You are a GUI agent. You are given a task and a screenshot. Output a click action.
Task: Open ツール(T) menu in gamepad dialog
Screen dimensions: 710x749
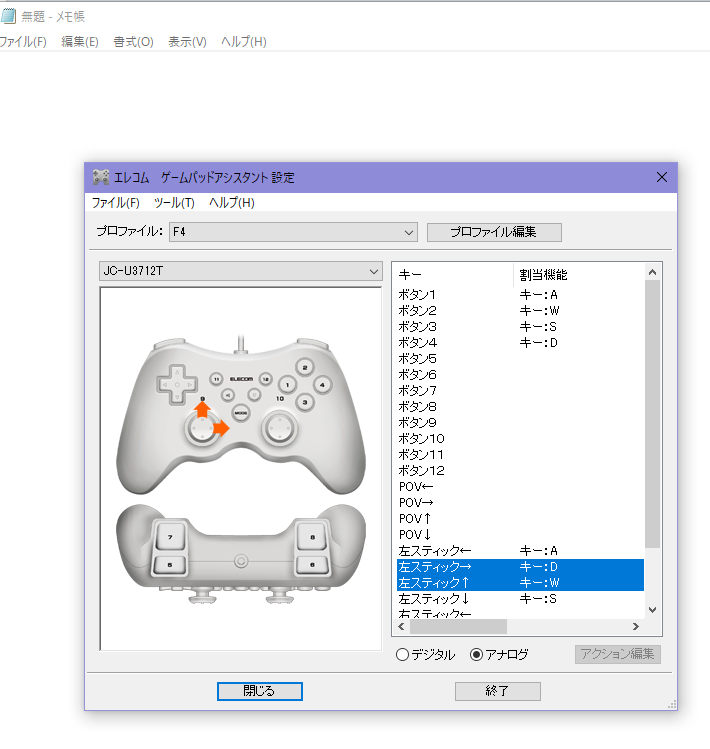[174, 203]
